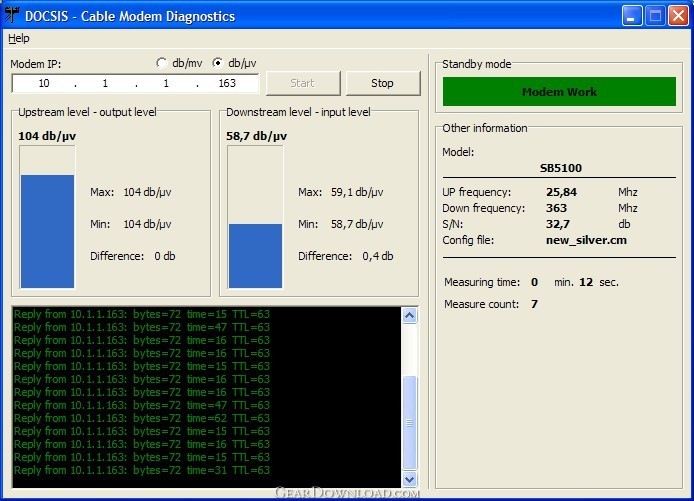
Task: Click the bold '58,7 db/µv' downstream value
Action: (x=256, y=136)
